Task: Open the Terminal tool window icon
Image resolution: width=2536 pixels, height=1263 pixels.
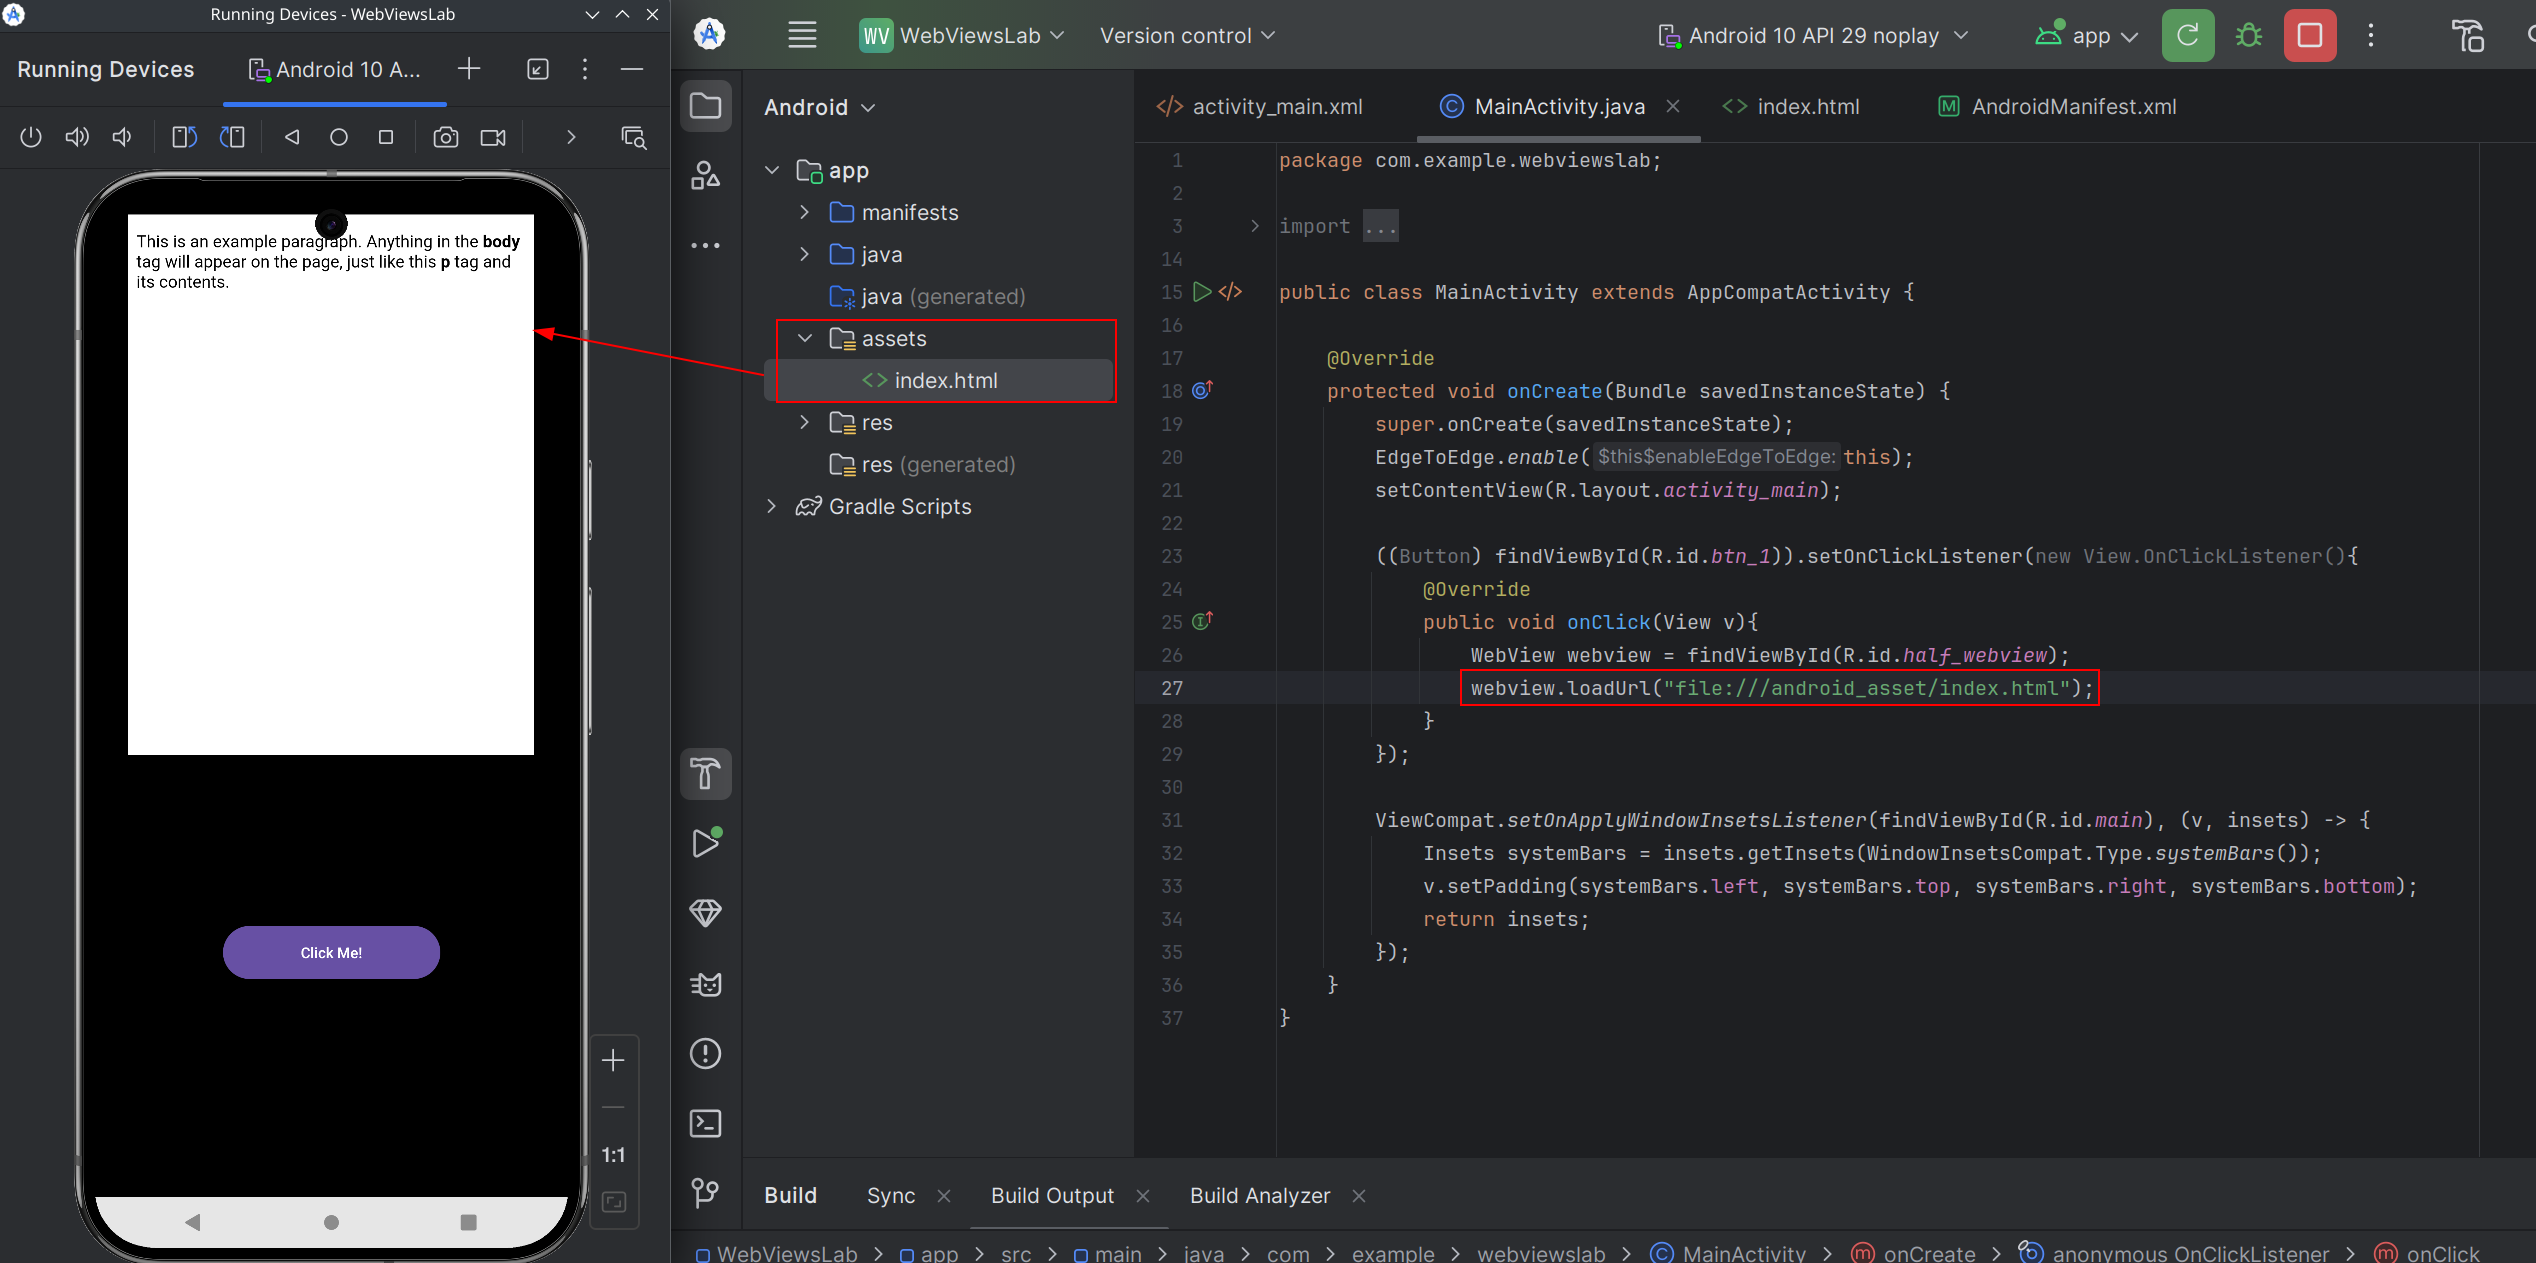Action: [706, 1124]
